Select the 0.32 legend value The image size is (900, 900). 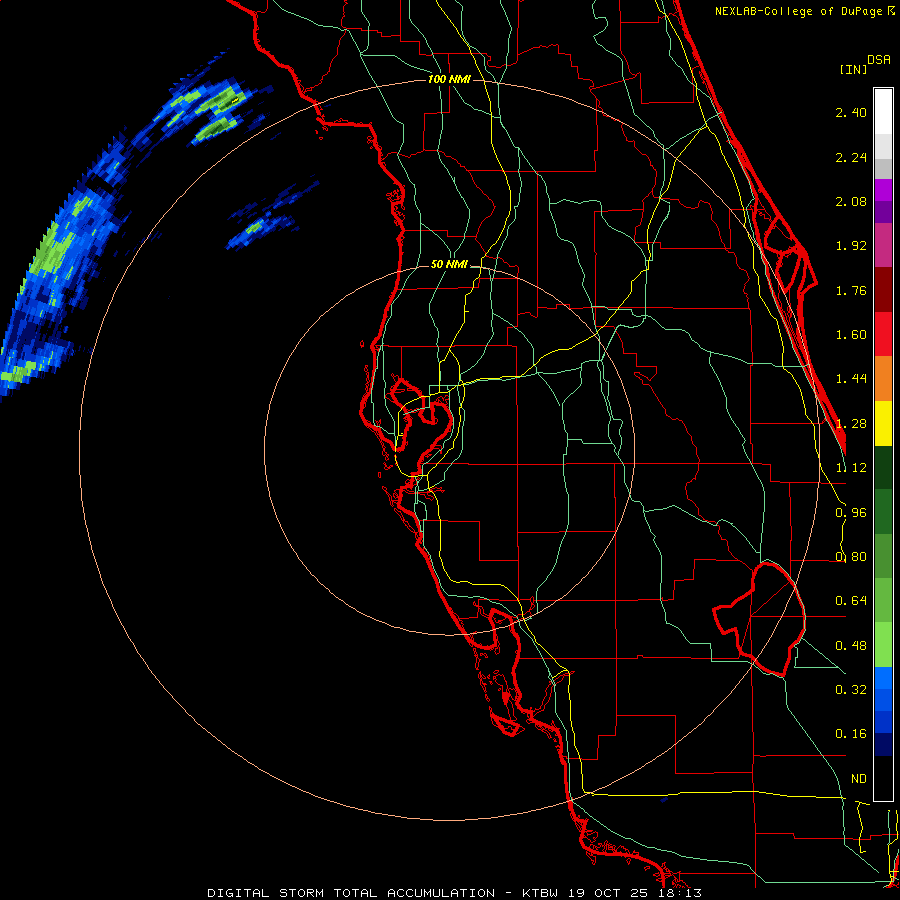851,690
